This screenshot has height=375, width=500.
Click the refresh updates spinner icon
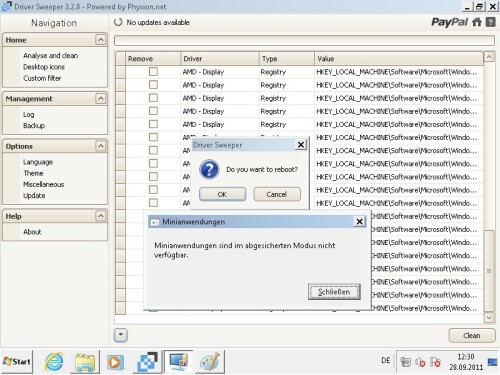tap(118, 22)
